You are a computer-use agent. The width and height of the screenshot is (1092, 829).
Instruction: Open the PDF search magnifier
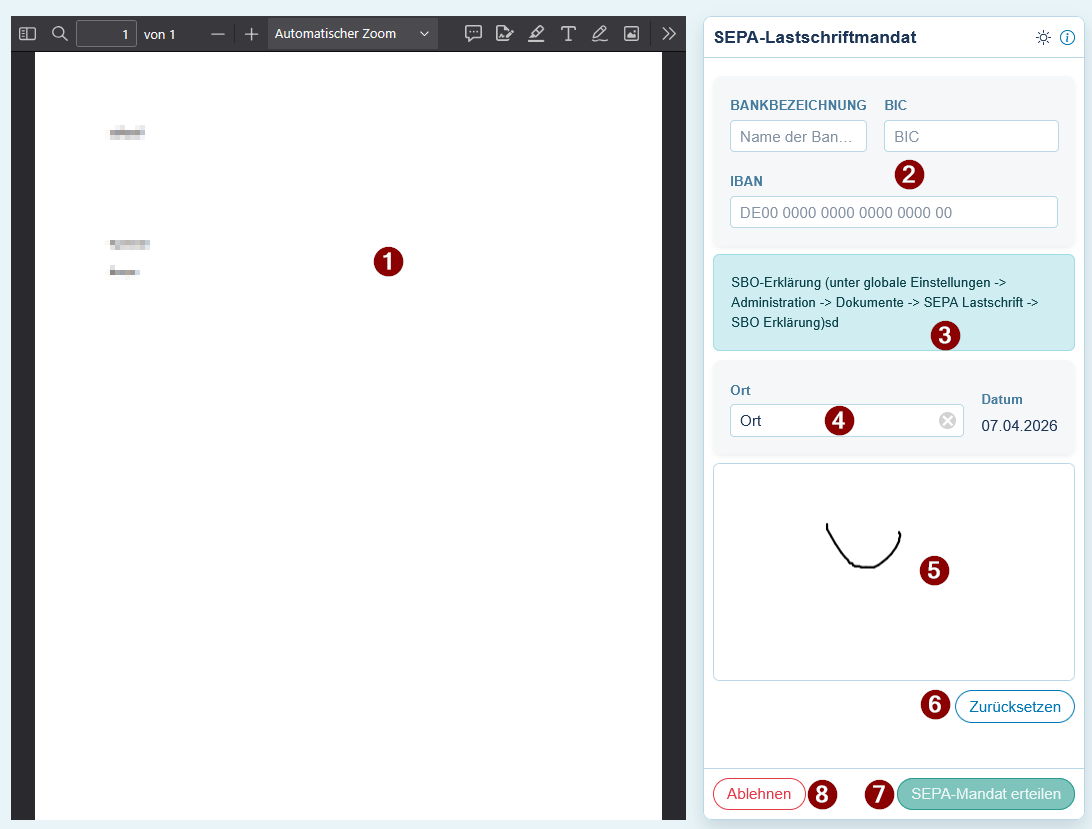point(60,33)
